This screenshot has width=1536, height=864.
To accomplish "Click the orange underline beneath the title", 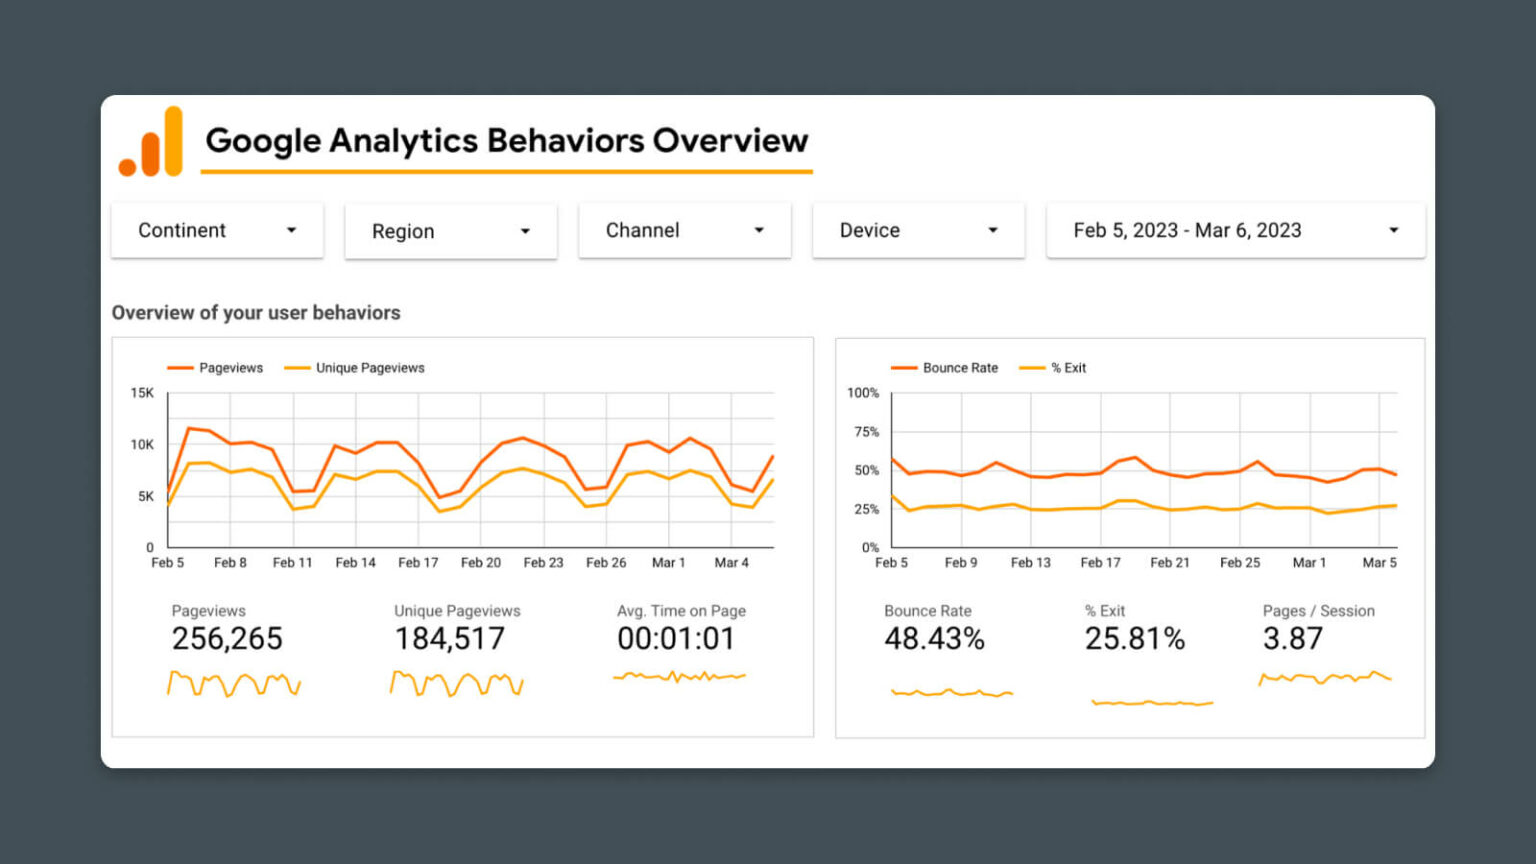I will click(507, 172).
